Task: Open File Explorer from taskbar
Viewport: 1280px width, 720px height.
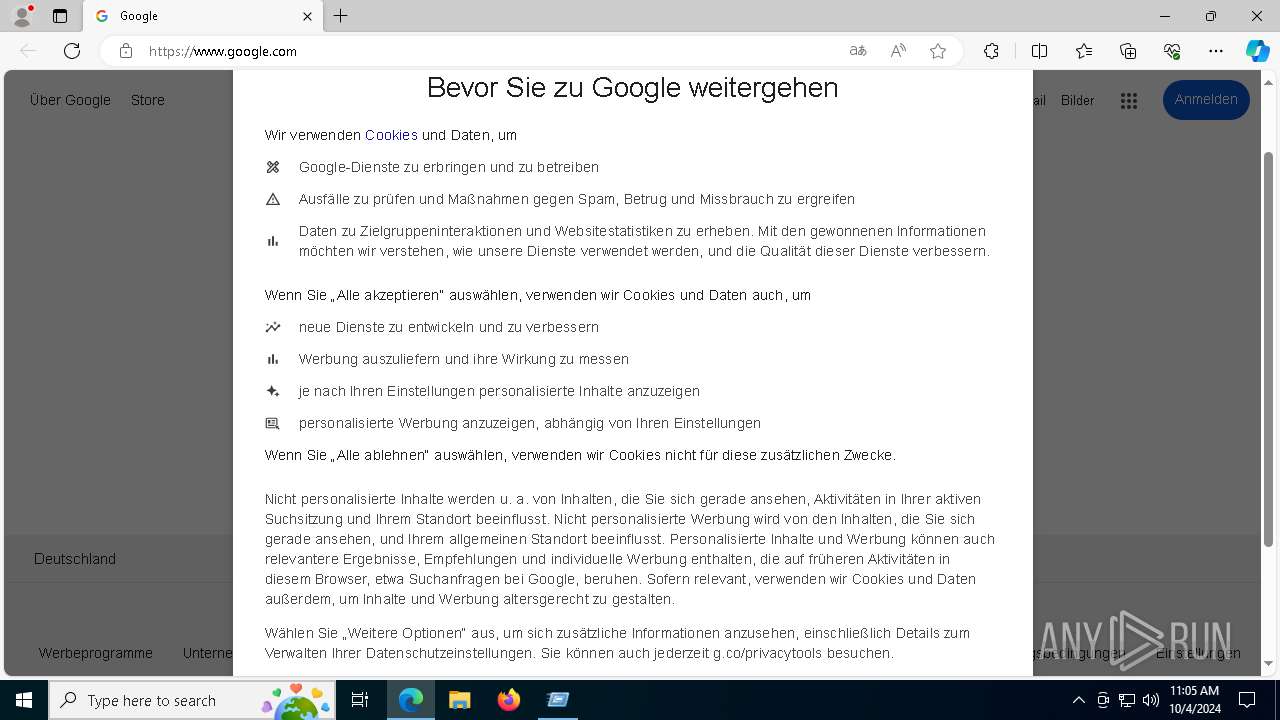Action: click(x=459, y=700)
